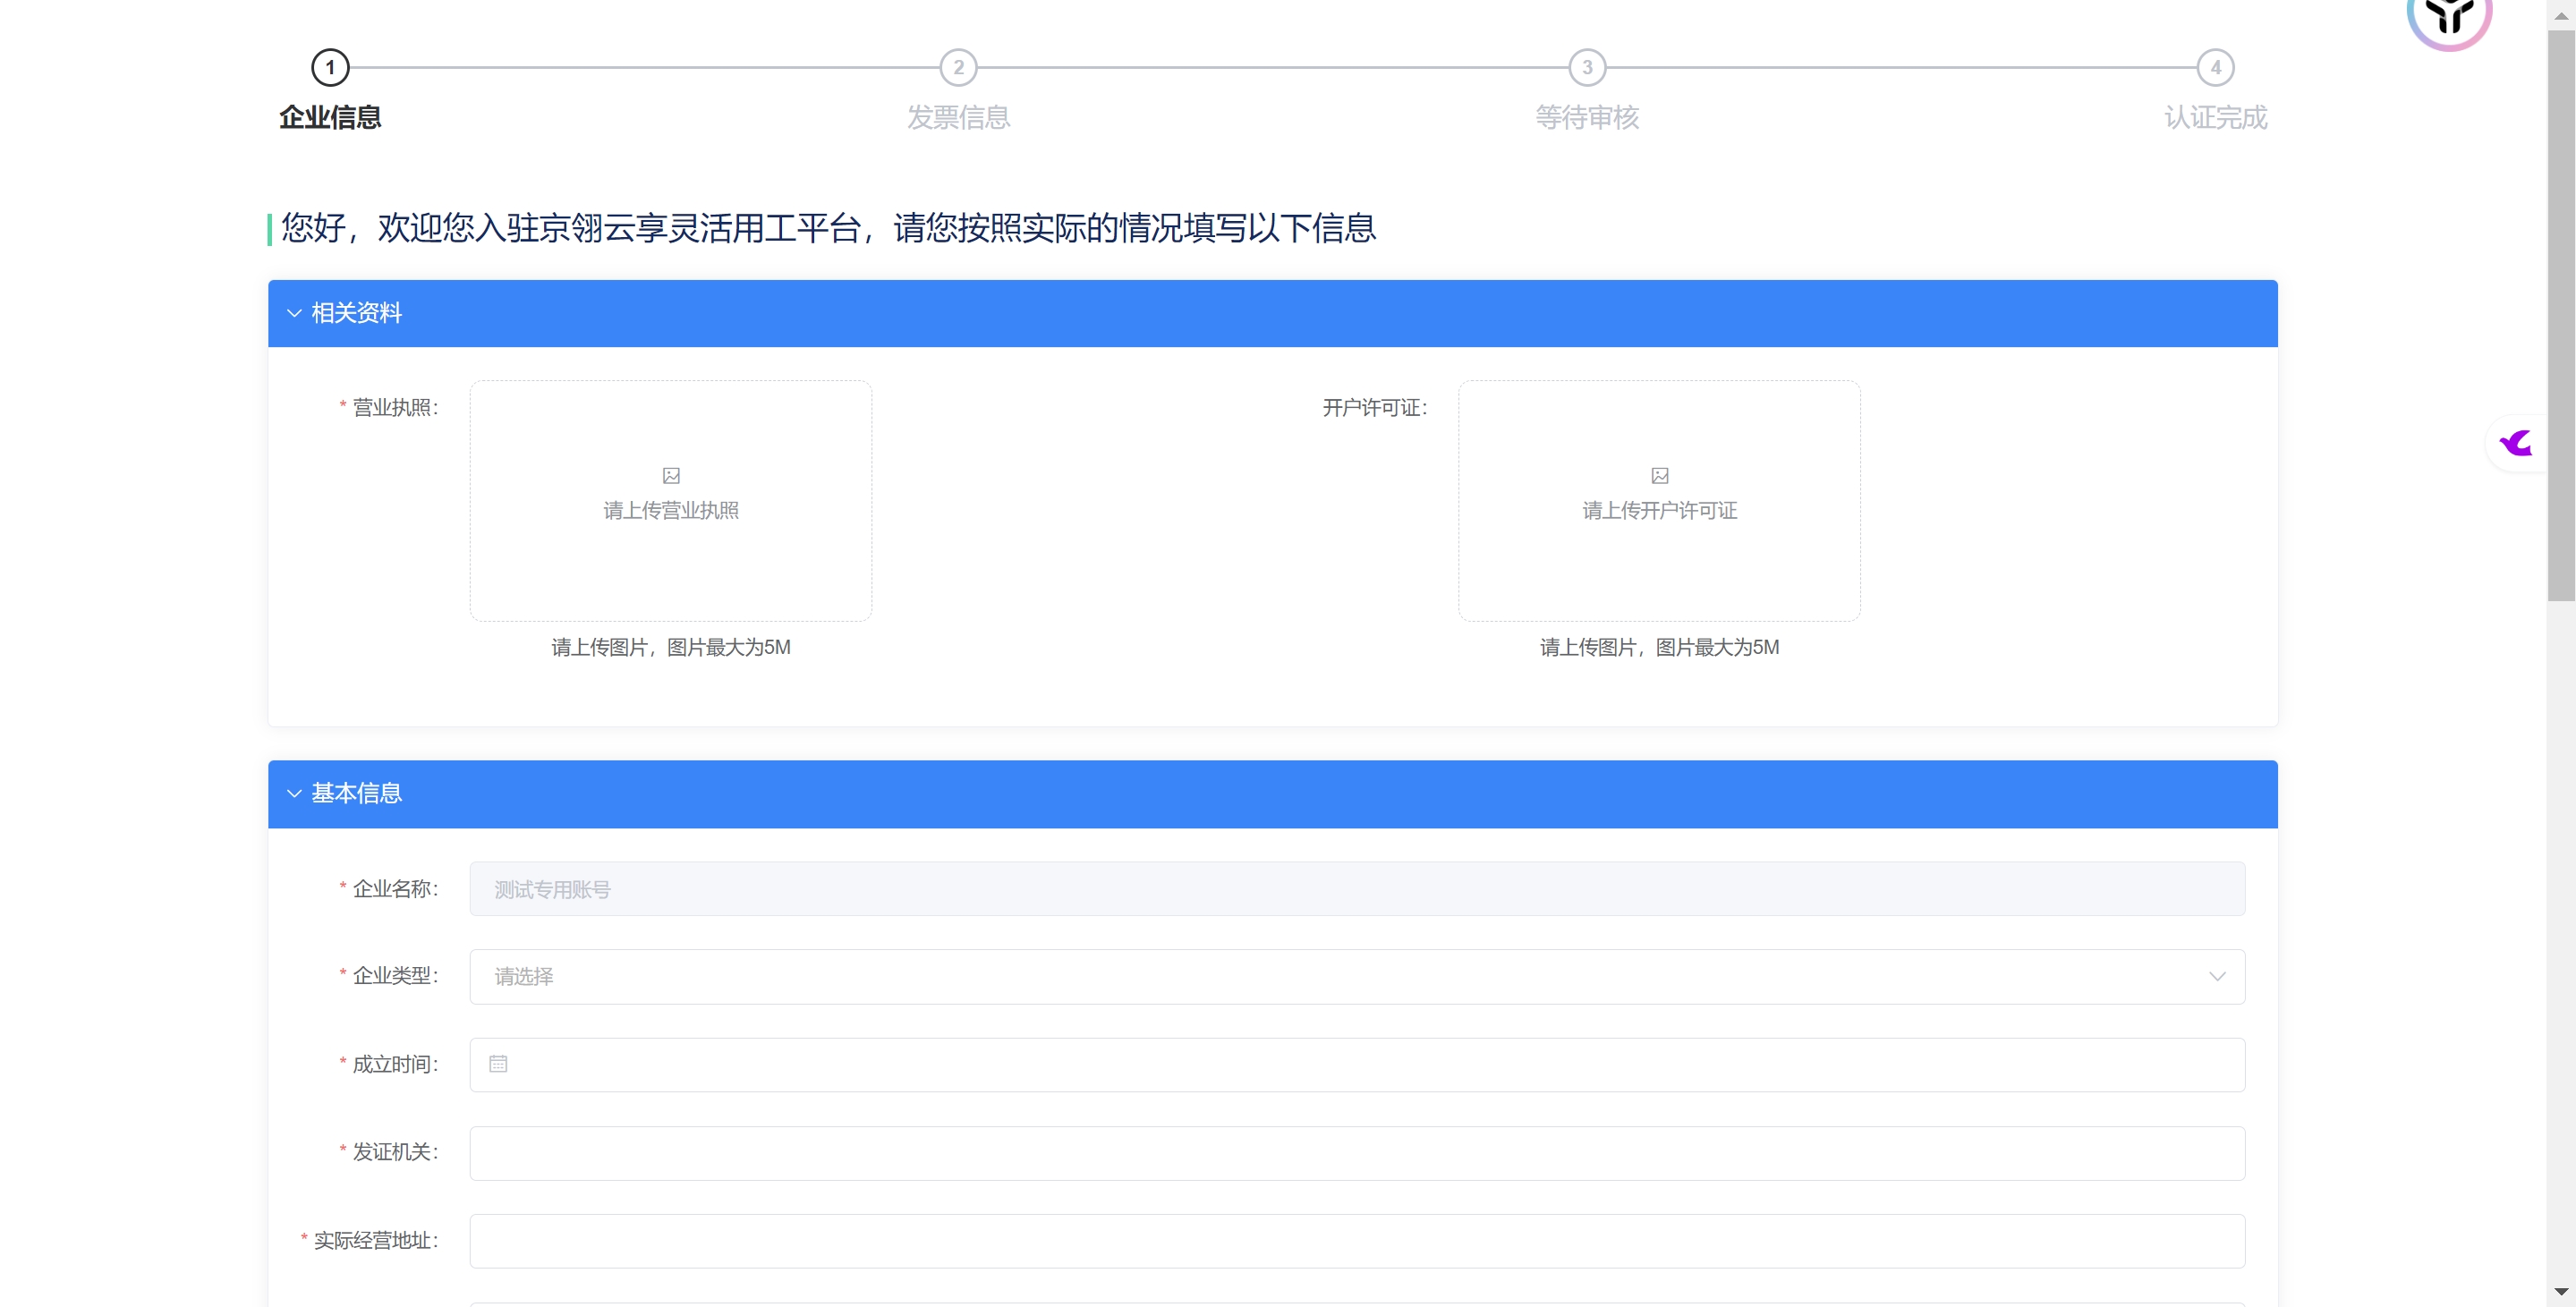Click image icon in 开户许可证 upload box

coord(1660,476)
